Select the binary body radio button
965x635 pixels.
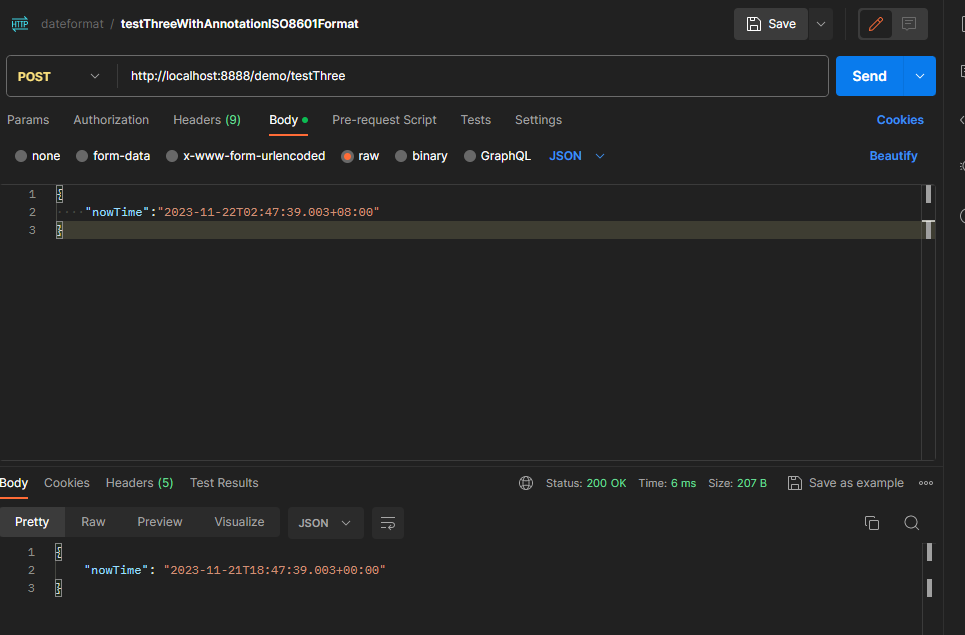pos(401,156)
